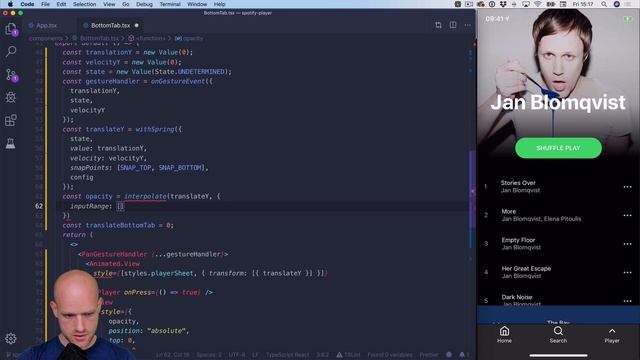640x360 pixels.
Task: Click the Prettier status bar item
Action: (429, 355)
